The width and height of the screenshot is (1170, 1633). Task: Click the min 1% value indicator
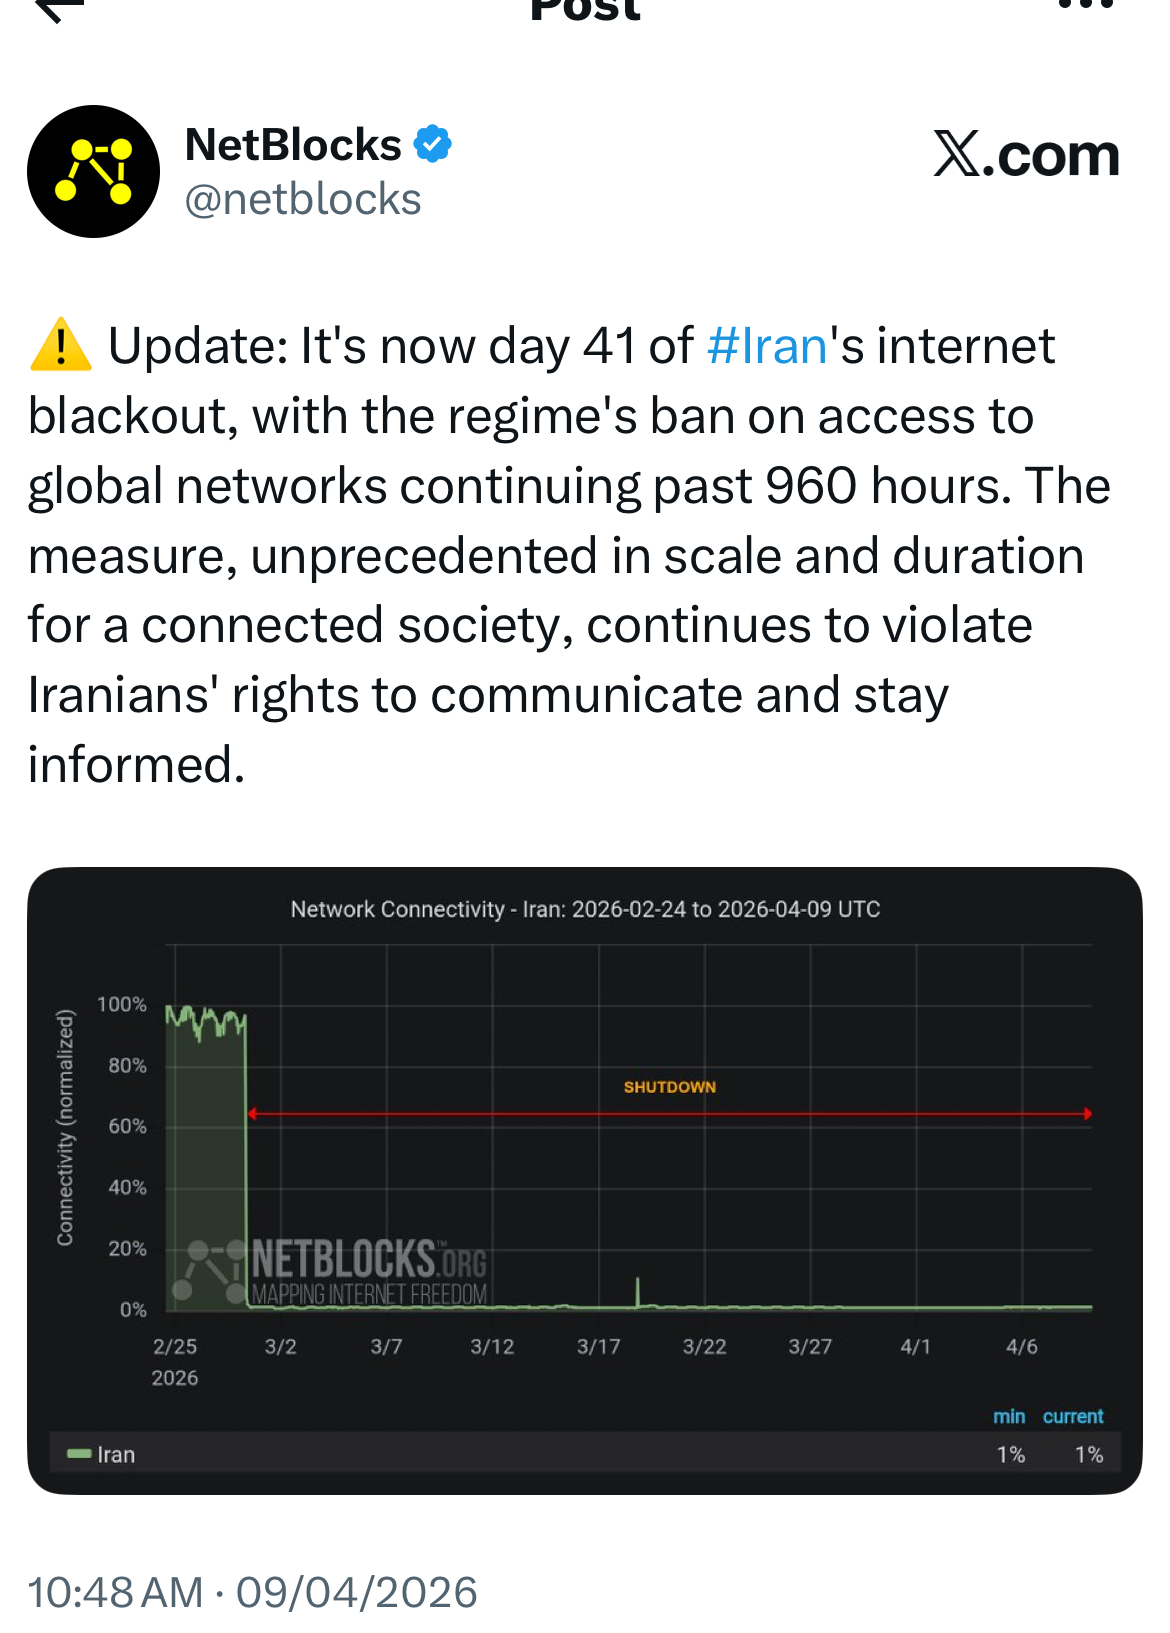(1011, 1454)
